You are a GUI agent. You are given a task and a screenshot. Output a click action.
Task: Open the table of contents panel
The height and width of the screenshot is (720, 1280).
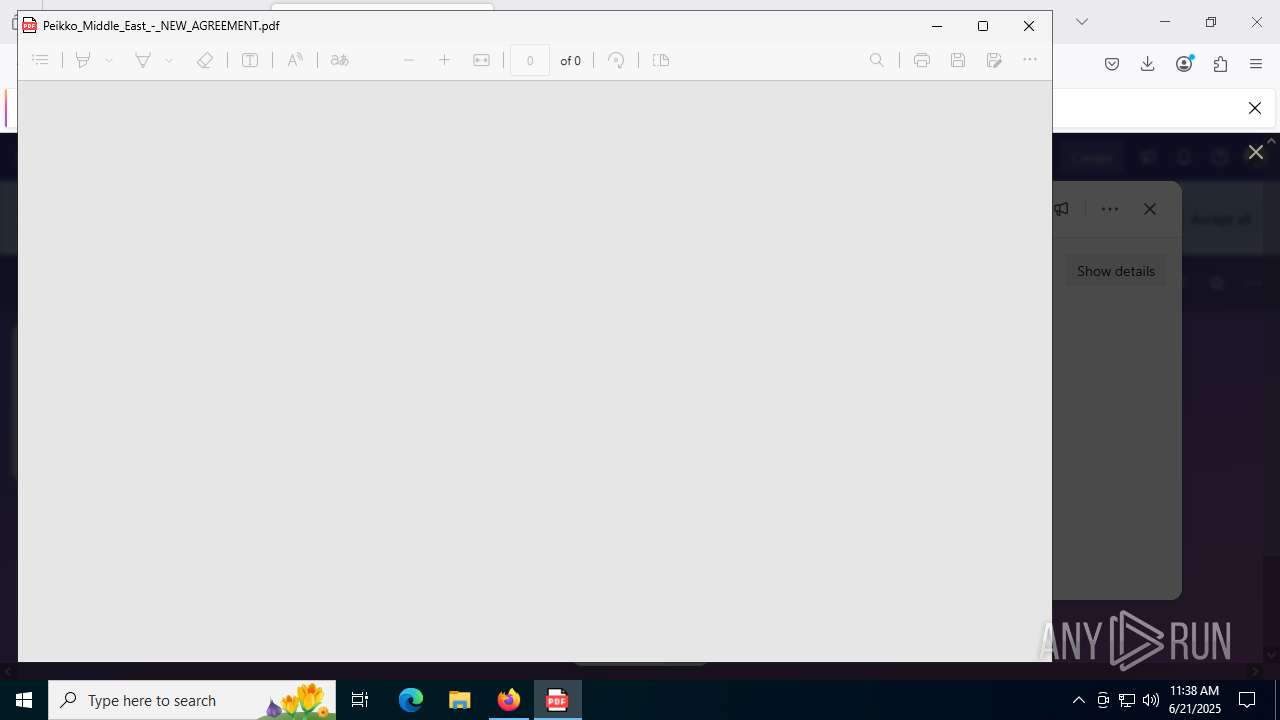40,60
